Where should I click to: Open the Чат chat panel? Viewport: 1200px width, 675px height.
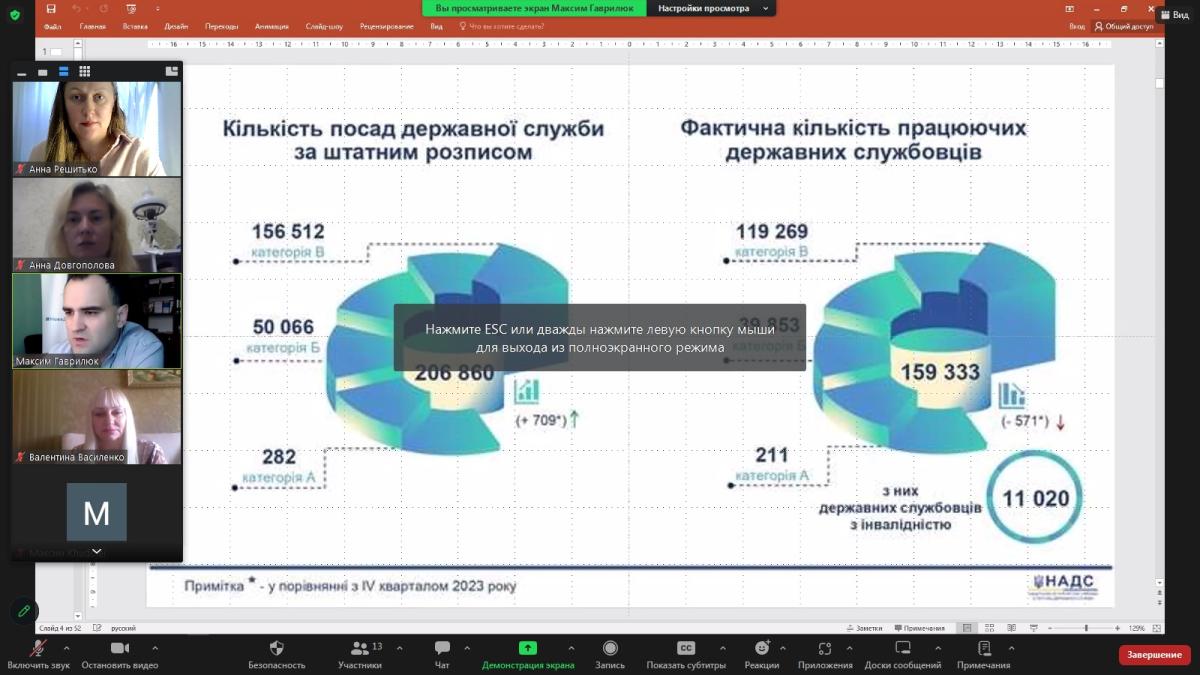442,654
